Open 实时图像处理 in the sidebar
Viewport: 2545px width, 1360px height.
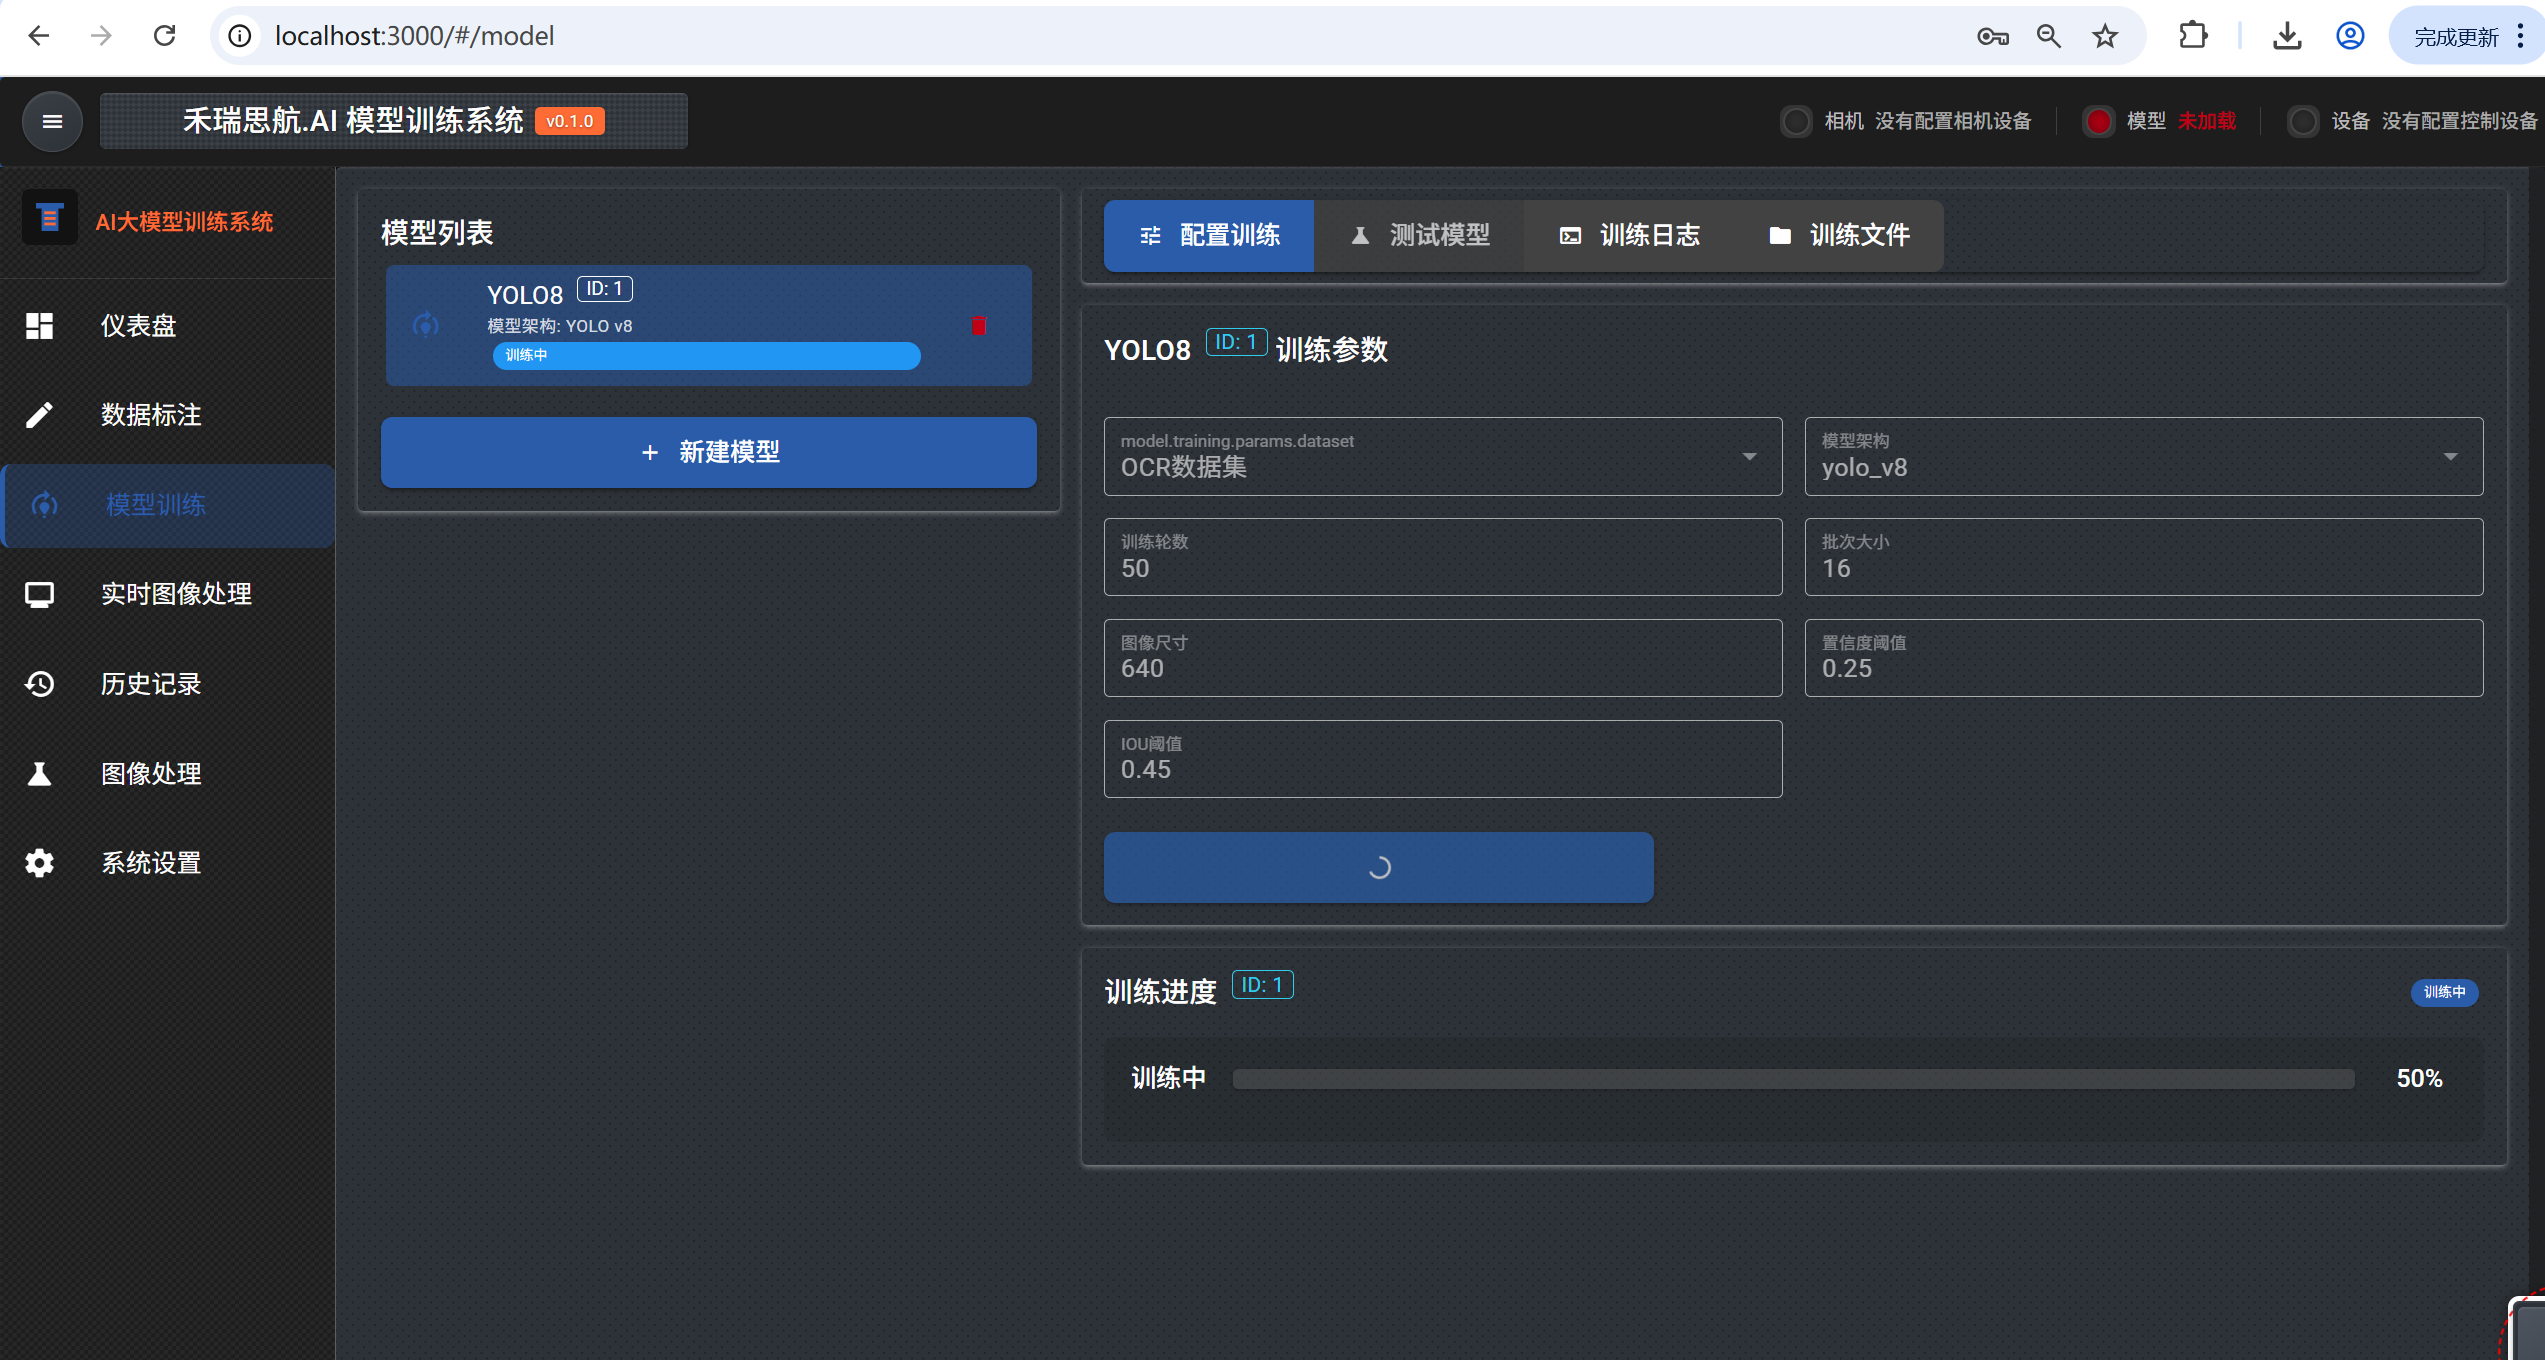pyautogui.click(x=168, y=595)
